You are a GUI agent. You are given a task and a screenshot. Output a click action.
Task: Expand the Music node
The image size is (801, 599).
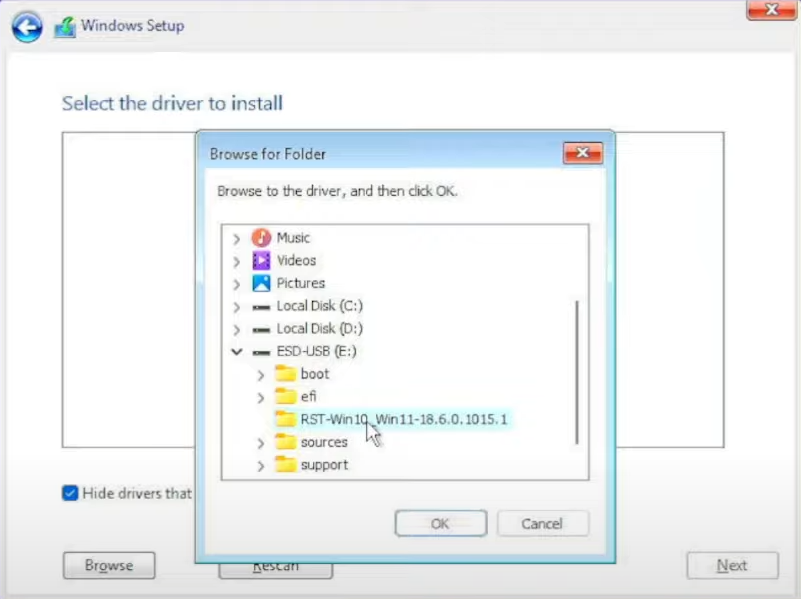236,238
